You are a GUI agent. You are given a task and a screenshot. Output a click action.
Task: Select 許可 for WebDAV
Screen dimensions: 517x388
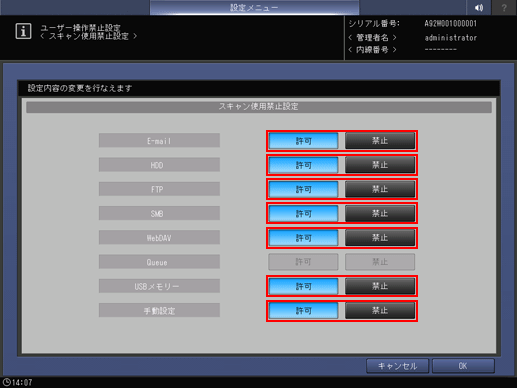tap(303, 238)
